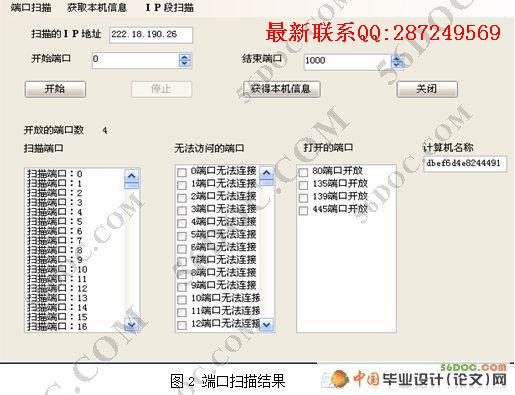Click the IP address input field 222.18.190.26
The height and width of the screenshot is (395, 515).
[151, 35]
